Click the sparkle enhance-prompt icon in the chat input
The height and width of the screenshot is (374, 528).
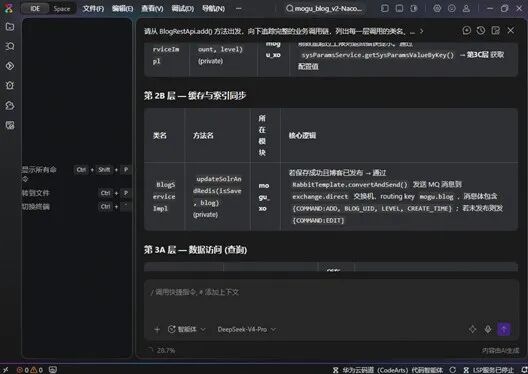[x=472, y=329]
